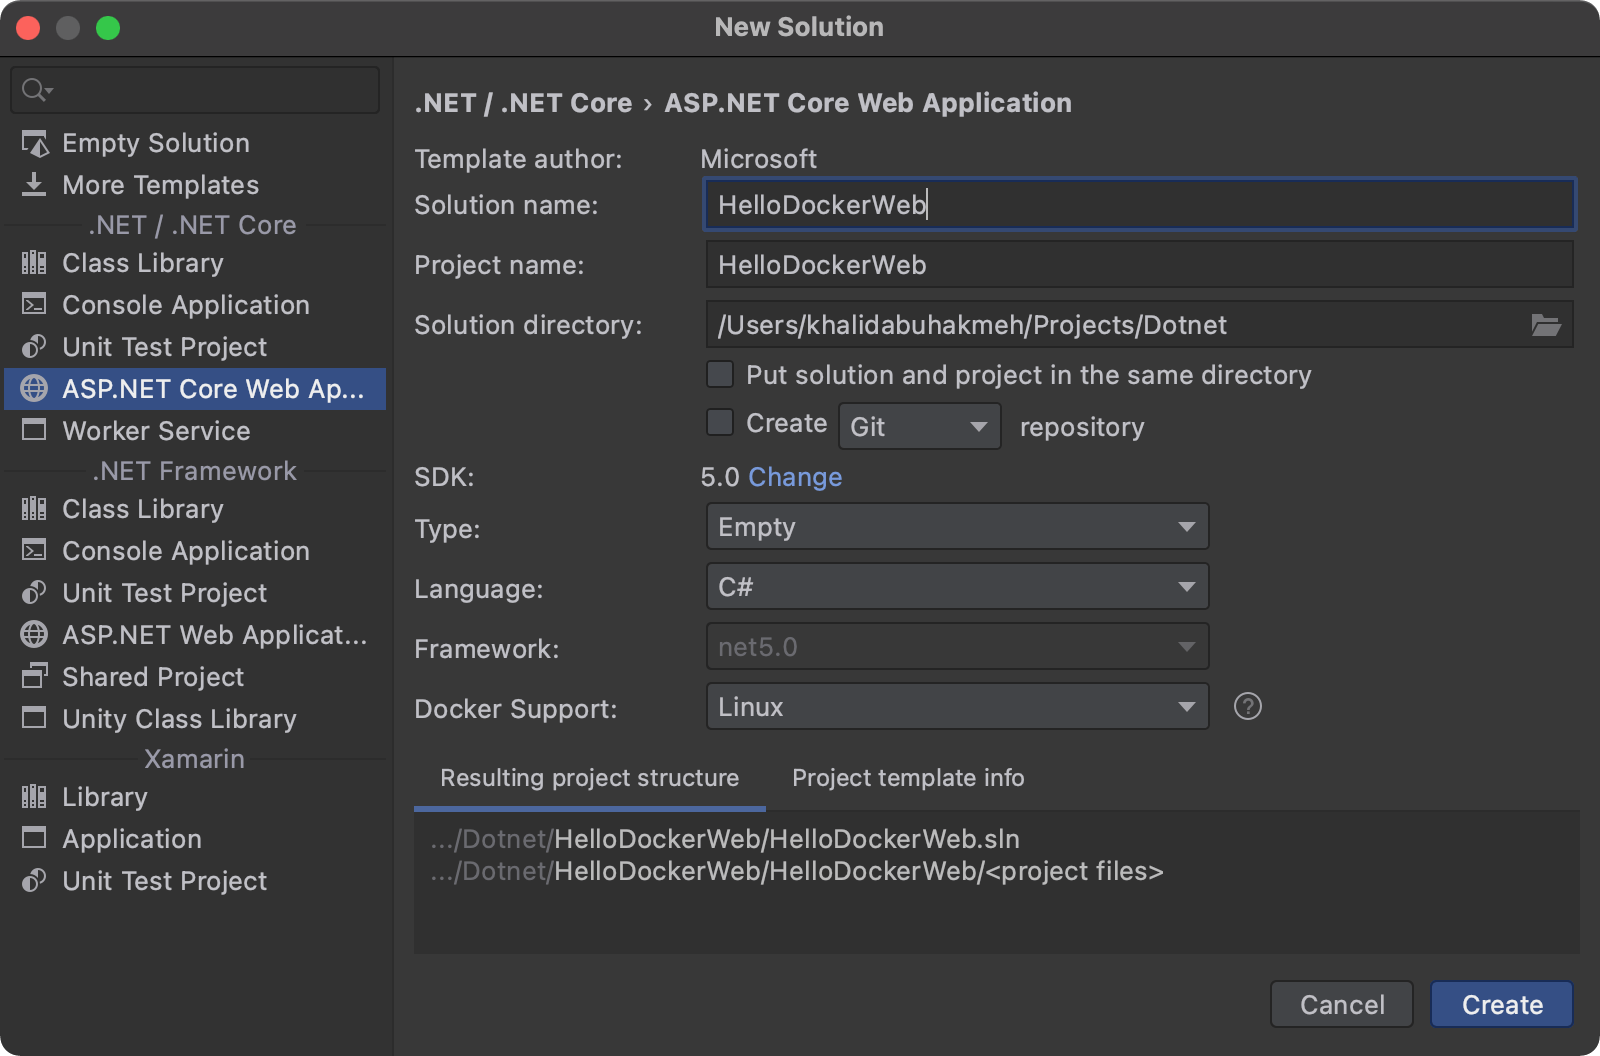Select Resulting project structure tab
The height and width of the screenshot is (1056, 1600).
(x=589, y=778)
